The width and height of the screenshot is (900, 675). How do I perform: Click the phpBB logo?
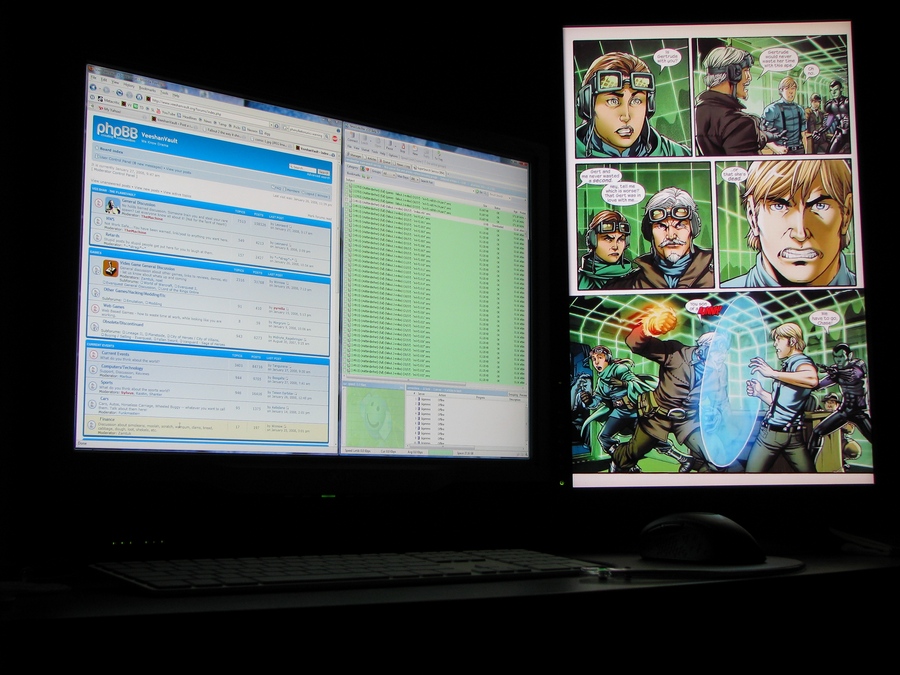tap(117, 130)
